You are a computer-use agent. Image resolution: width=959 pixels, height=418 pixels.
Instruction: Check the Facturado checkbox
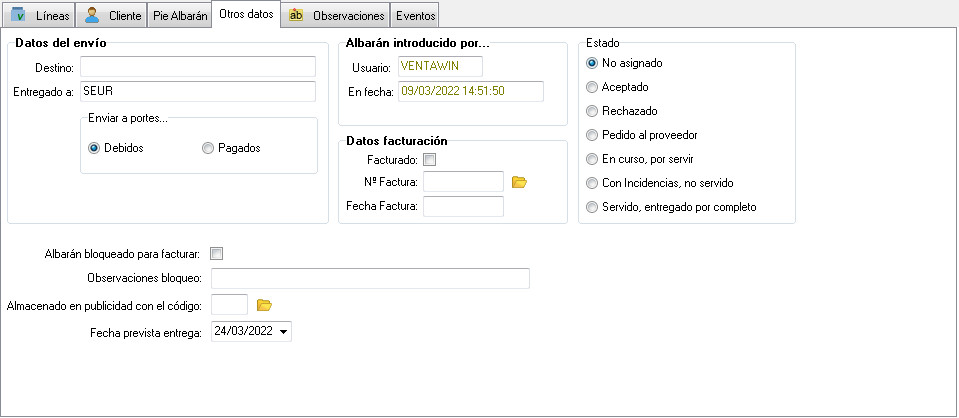(430, 159)
